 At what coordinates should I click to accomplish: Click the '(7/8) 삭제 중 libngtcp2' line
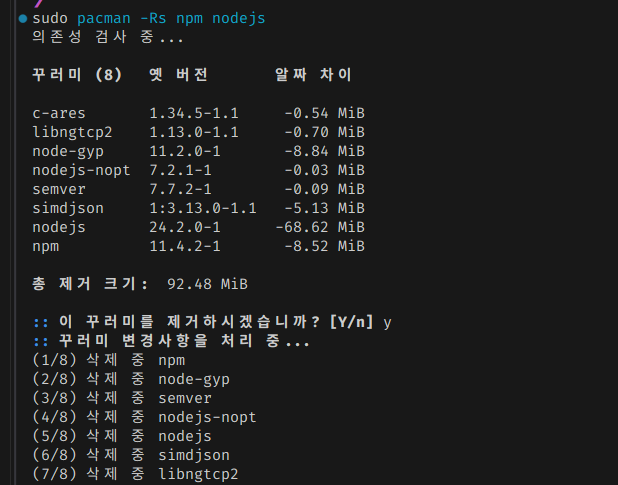136,474
